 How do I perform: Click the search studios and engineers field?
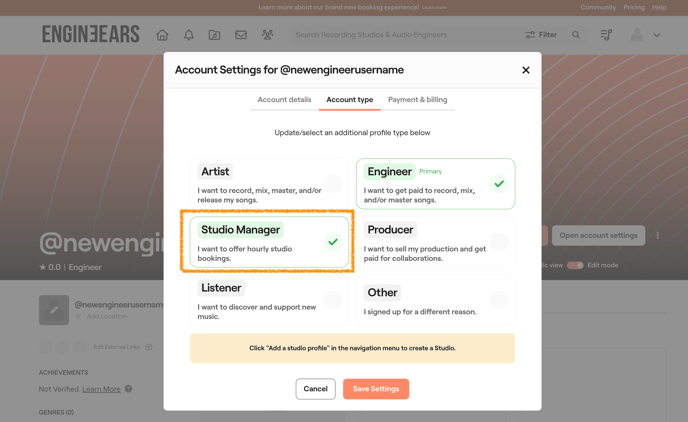coord(400,35)
